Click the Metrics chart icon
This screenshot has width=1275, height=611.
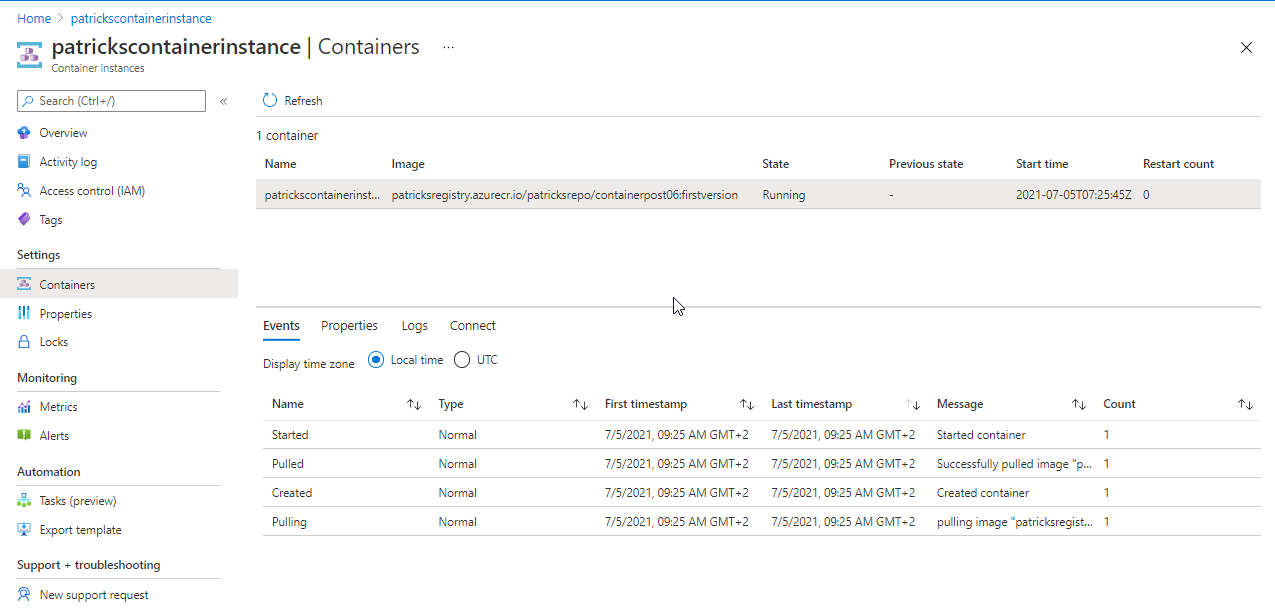tap(24, 407)
